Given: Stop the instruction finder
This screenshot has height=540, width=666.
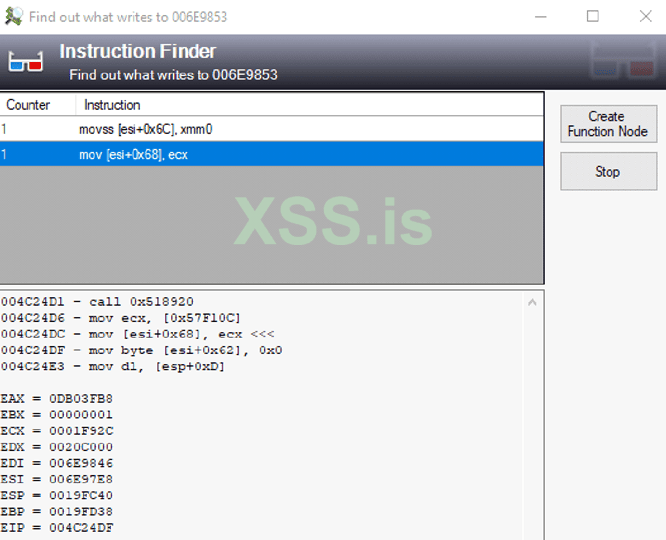Looking at the screenshot, I should (x=608, y=171).
